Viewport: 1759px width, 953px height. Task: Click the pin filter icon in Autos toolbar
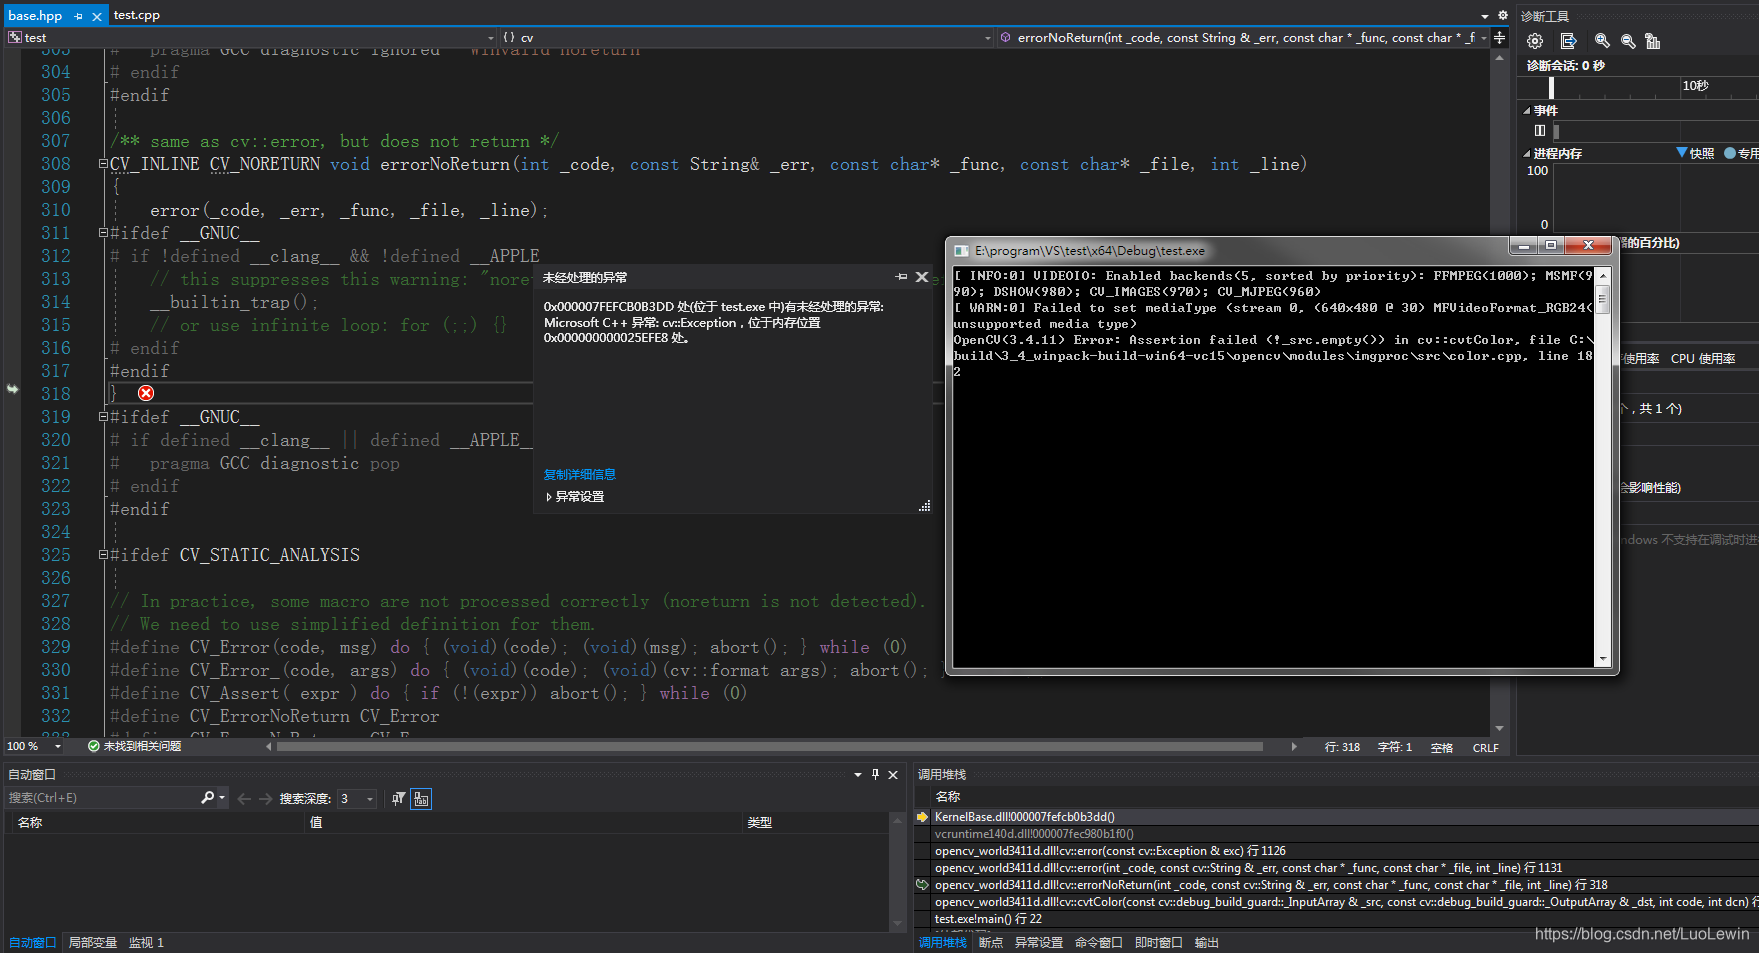click(399, 799)
